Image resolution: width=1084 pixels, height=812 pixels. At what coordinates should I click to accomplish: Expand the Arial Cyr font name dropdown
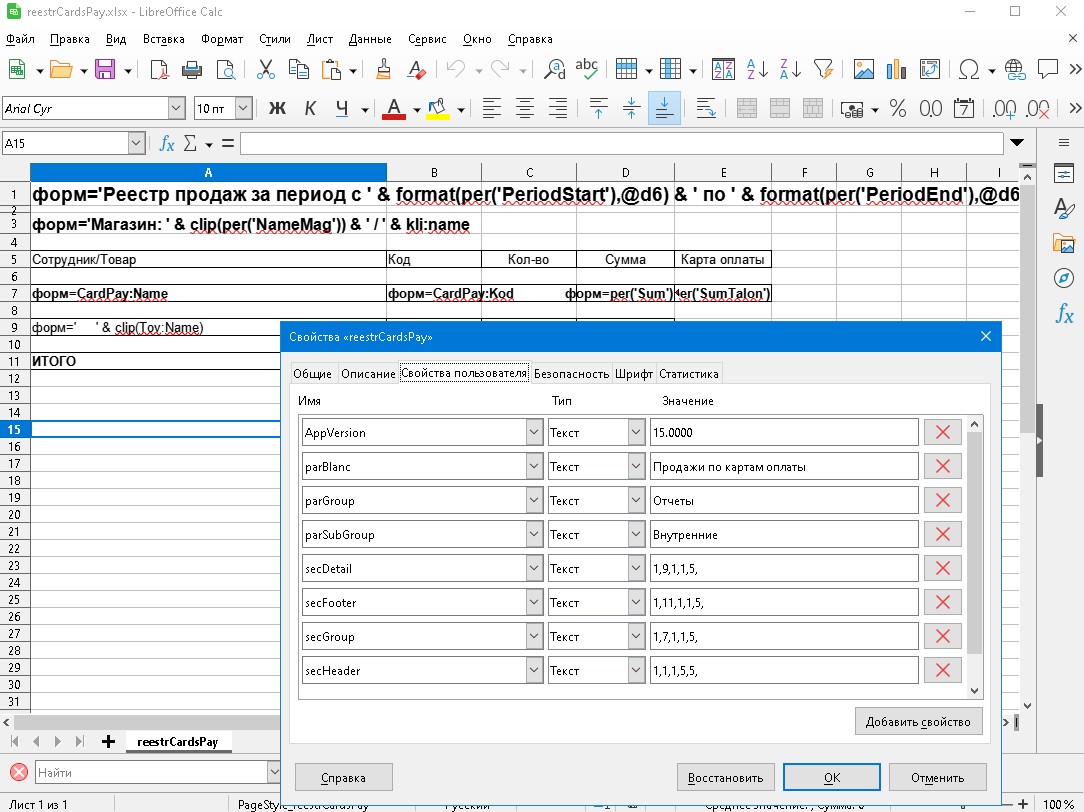176,108
